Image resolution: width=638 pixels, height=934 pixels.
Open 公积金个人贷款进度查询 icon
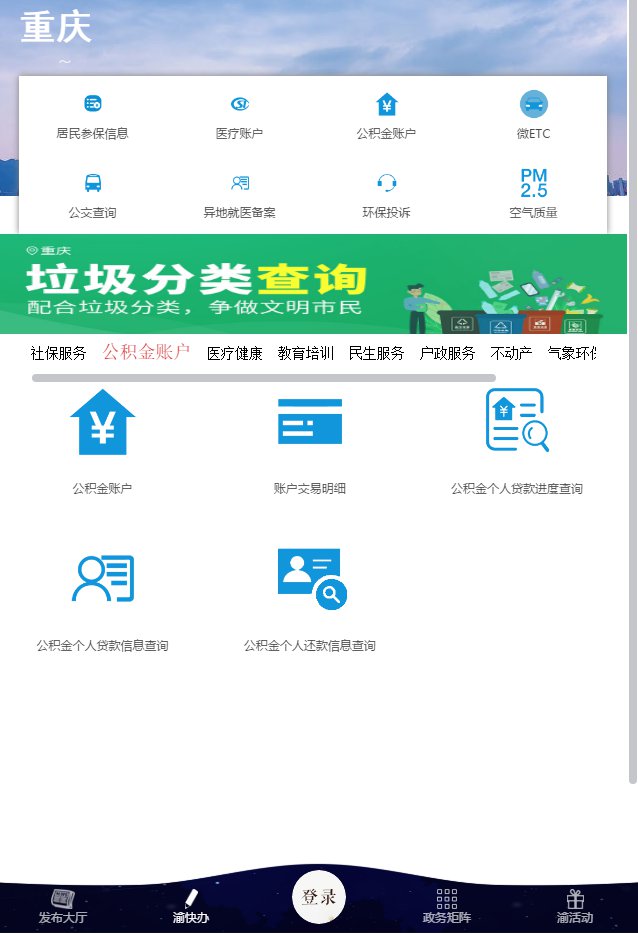(x=517, y=419)
